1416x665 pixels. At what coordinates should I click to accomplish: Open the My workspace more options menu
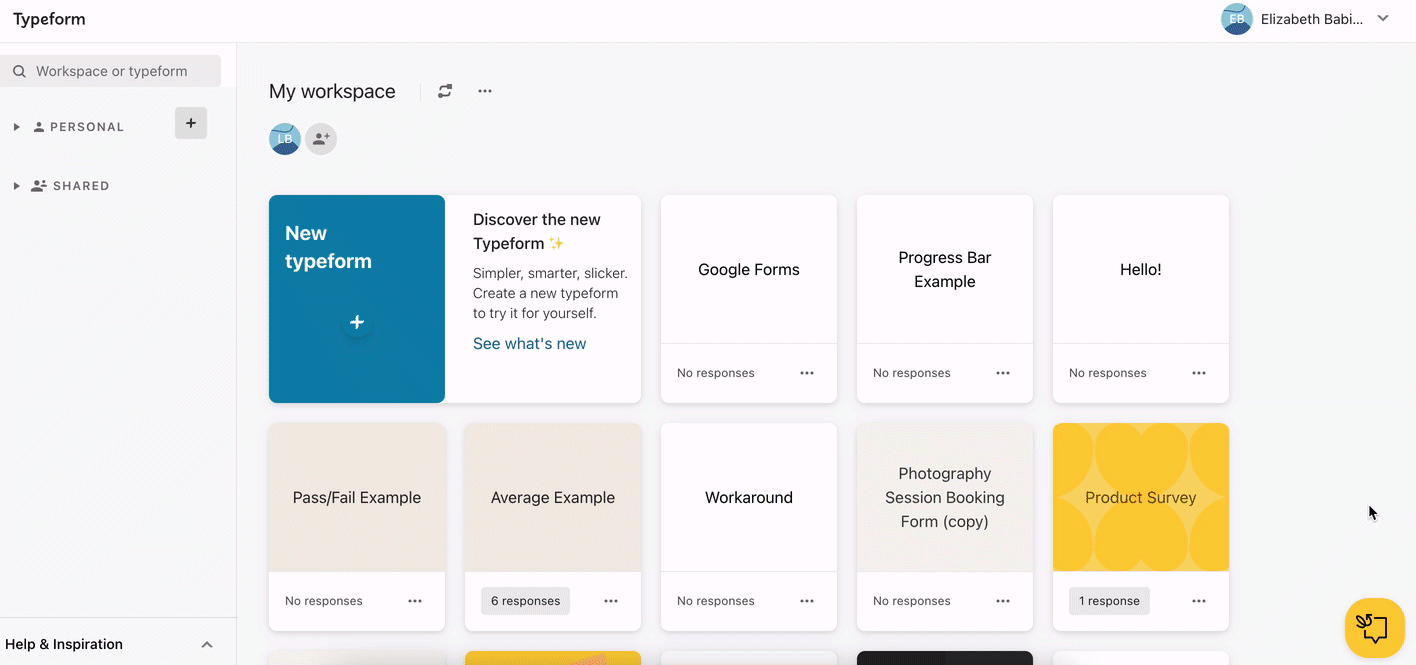485,91
